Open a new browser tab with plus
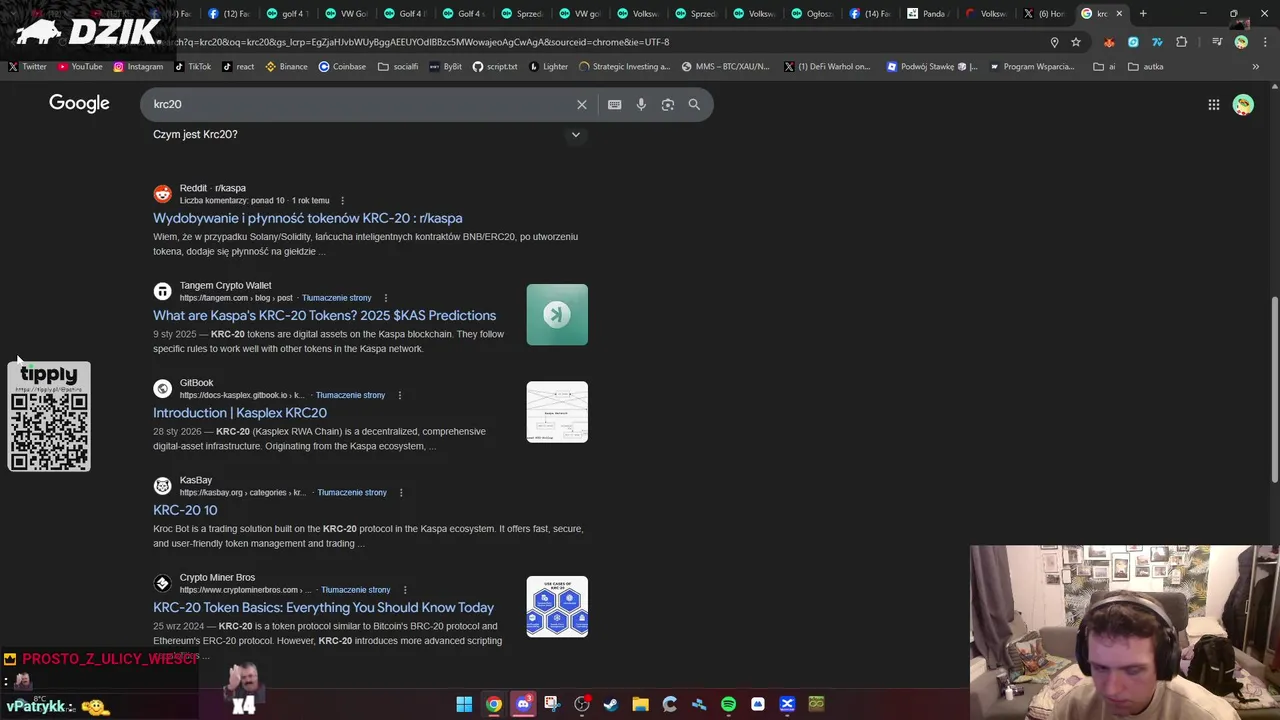The image size is (1280, 720). point(1143,13)
